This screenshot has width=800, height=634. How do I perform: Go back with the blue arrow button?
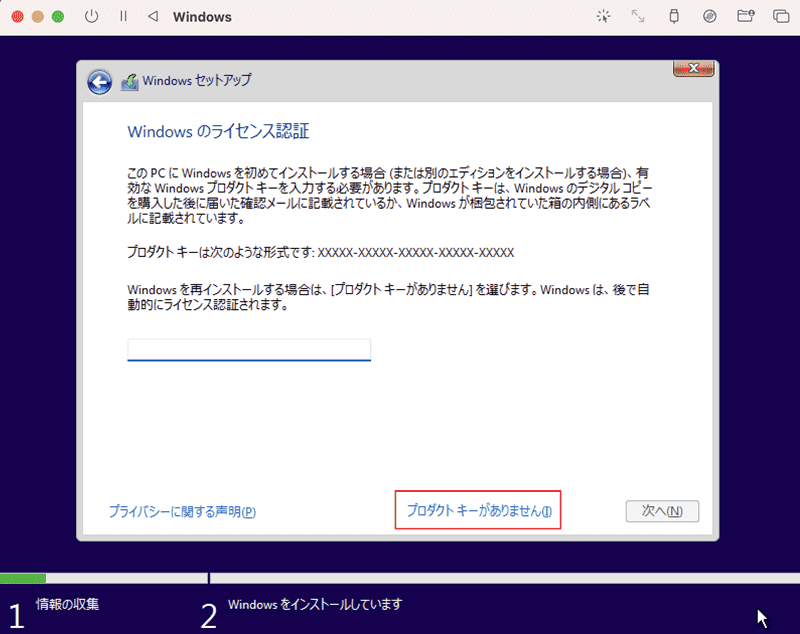pos(99,82)
